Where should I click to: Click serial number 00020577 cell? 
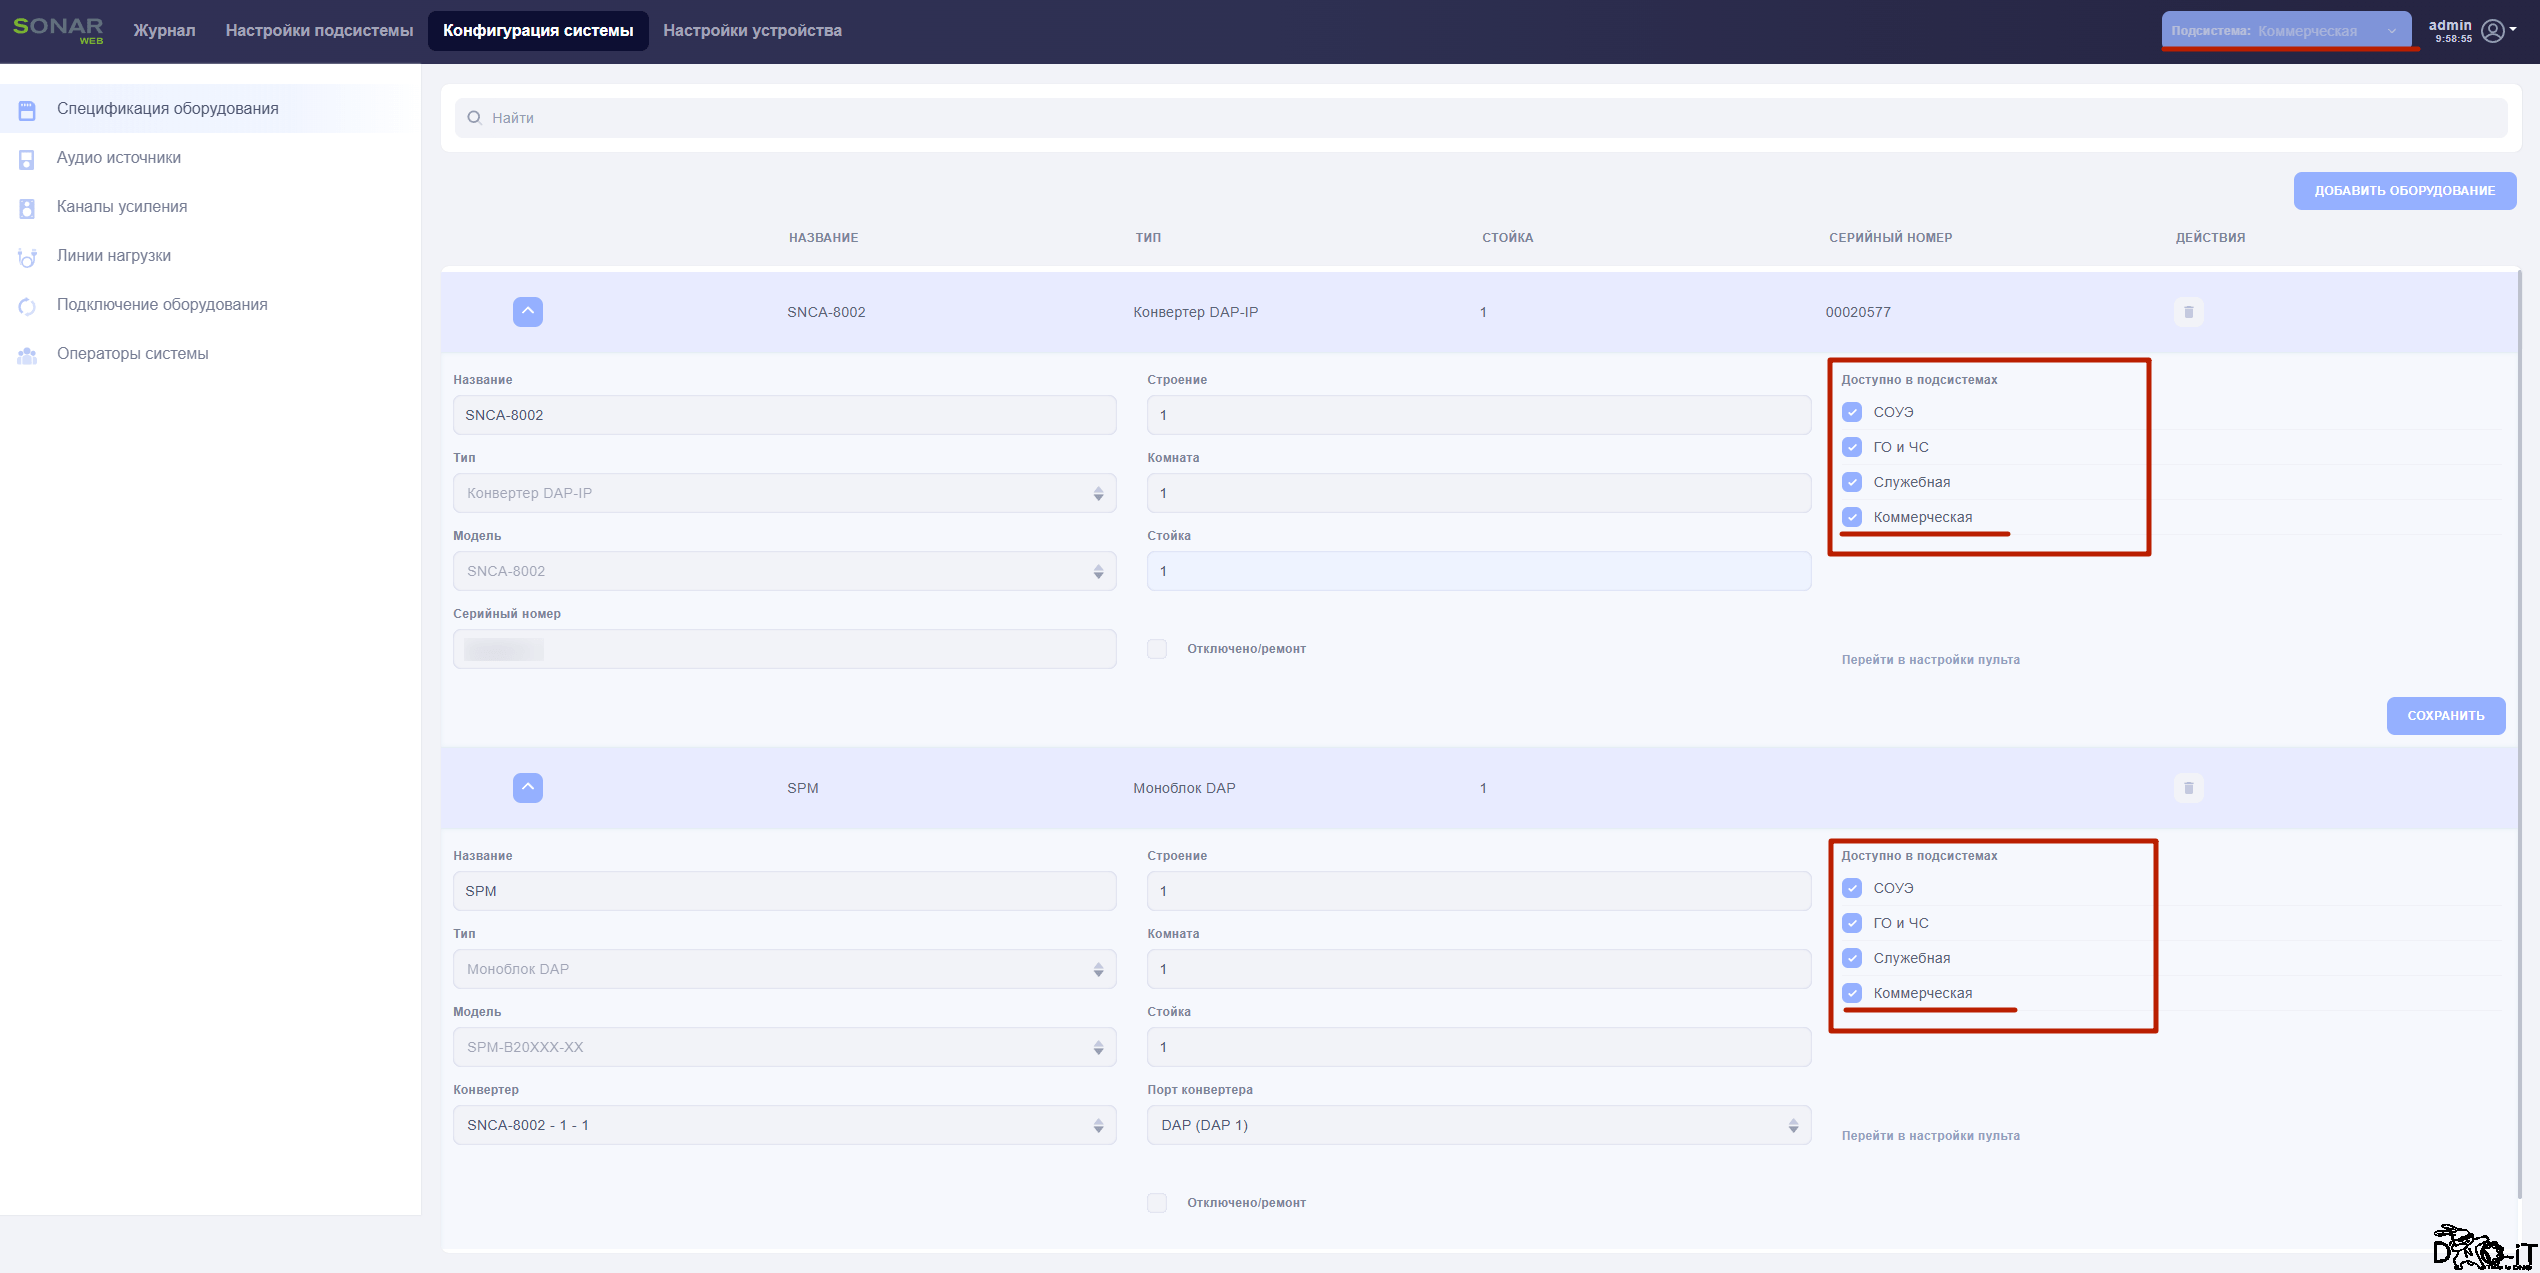coord(1858,312)
